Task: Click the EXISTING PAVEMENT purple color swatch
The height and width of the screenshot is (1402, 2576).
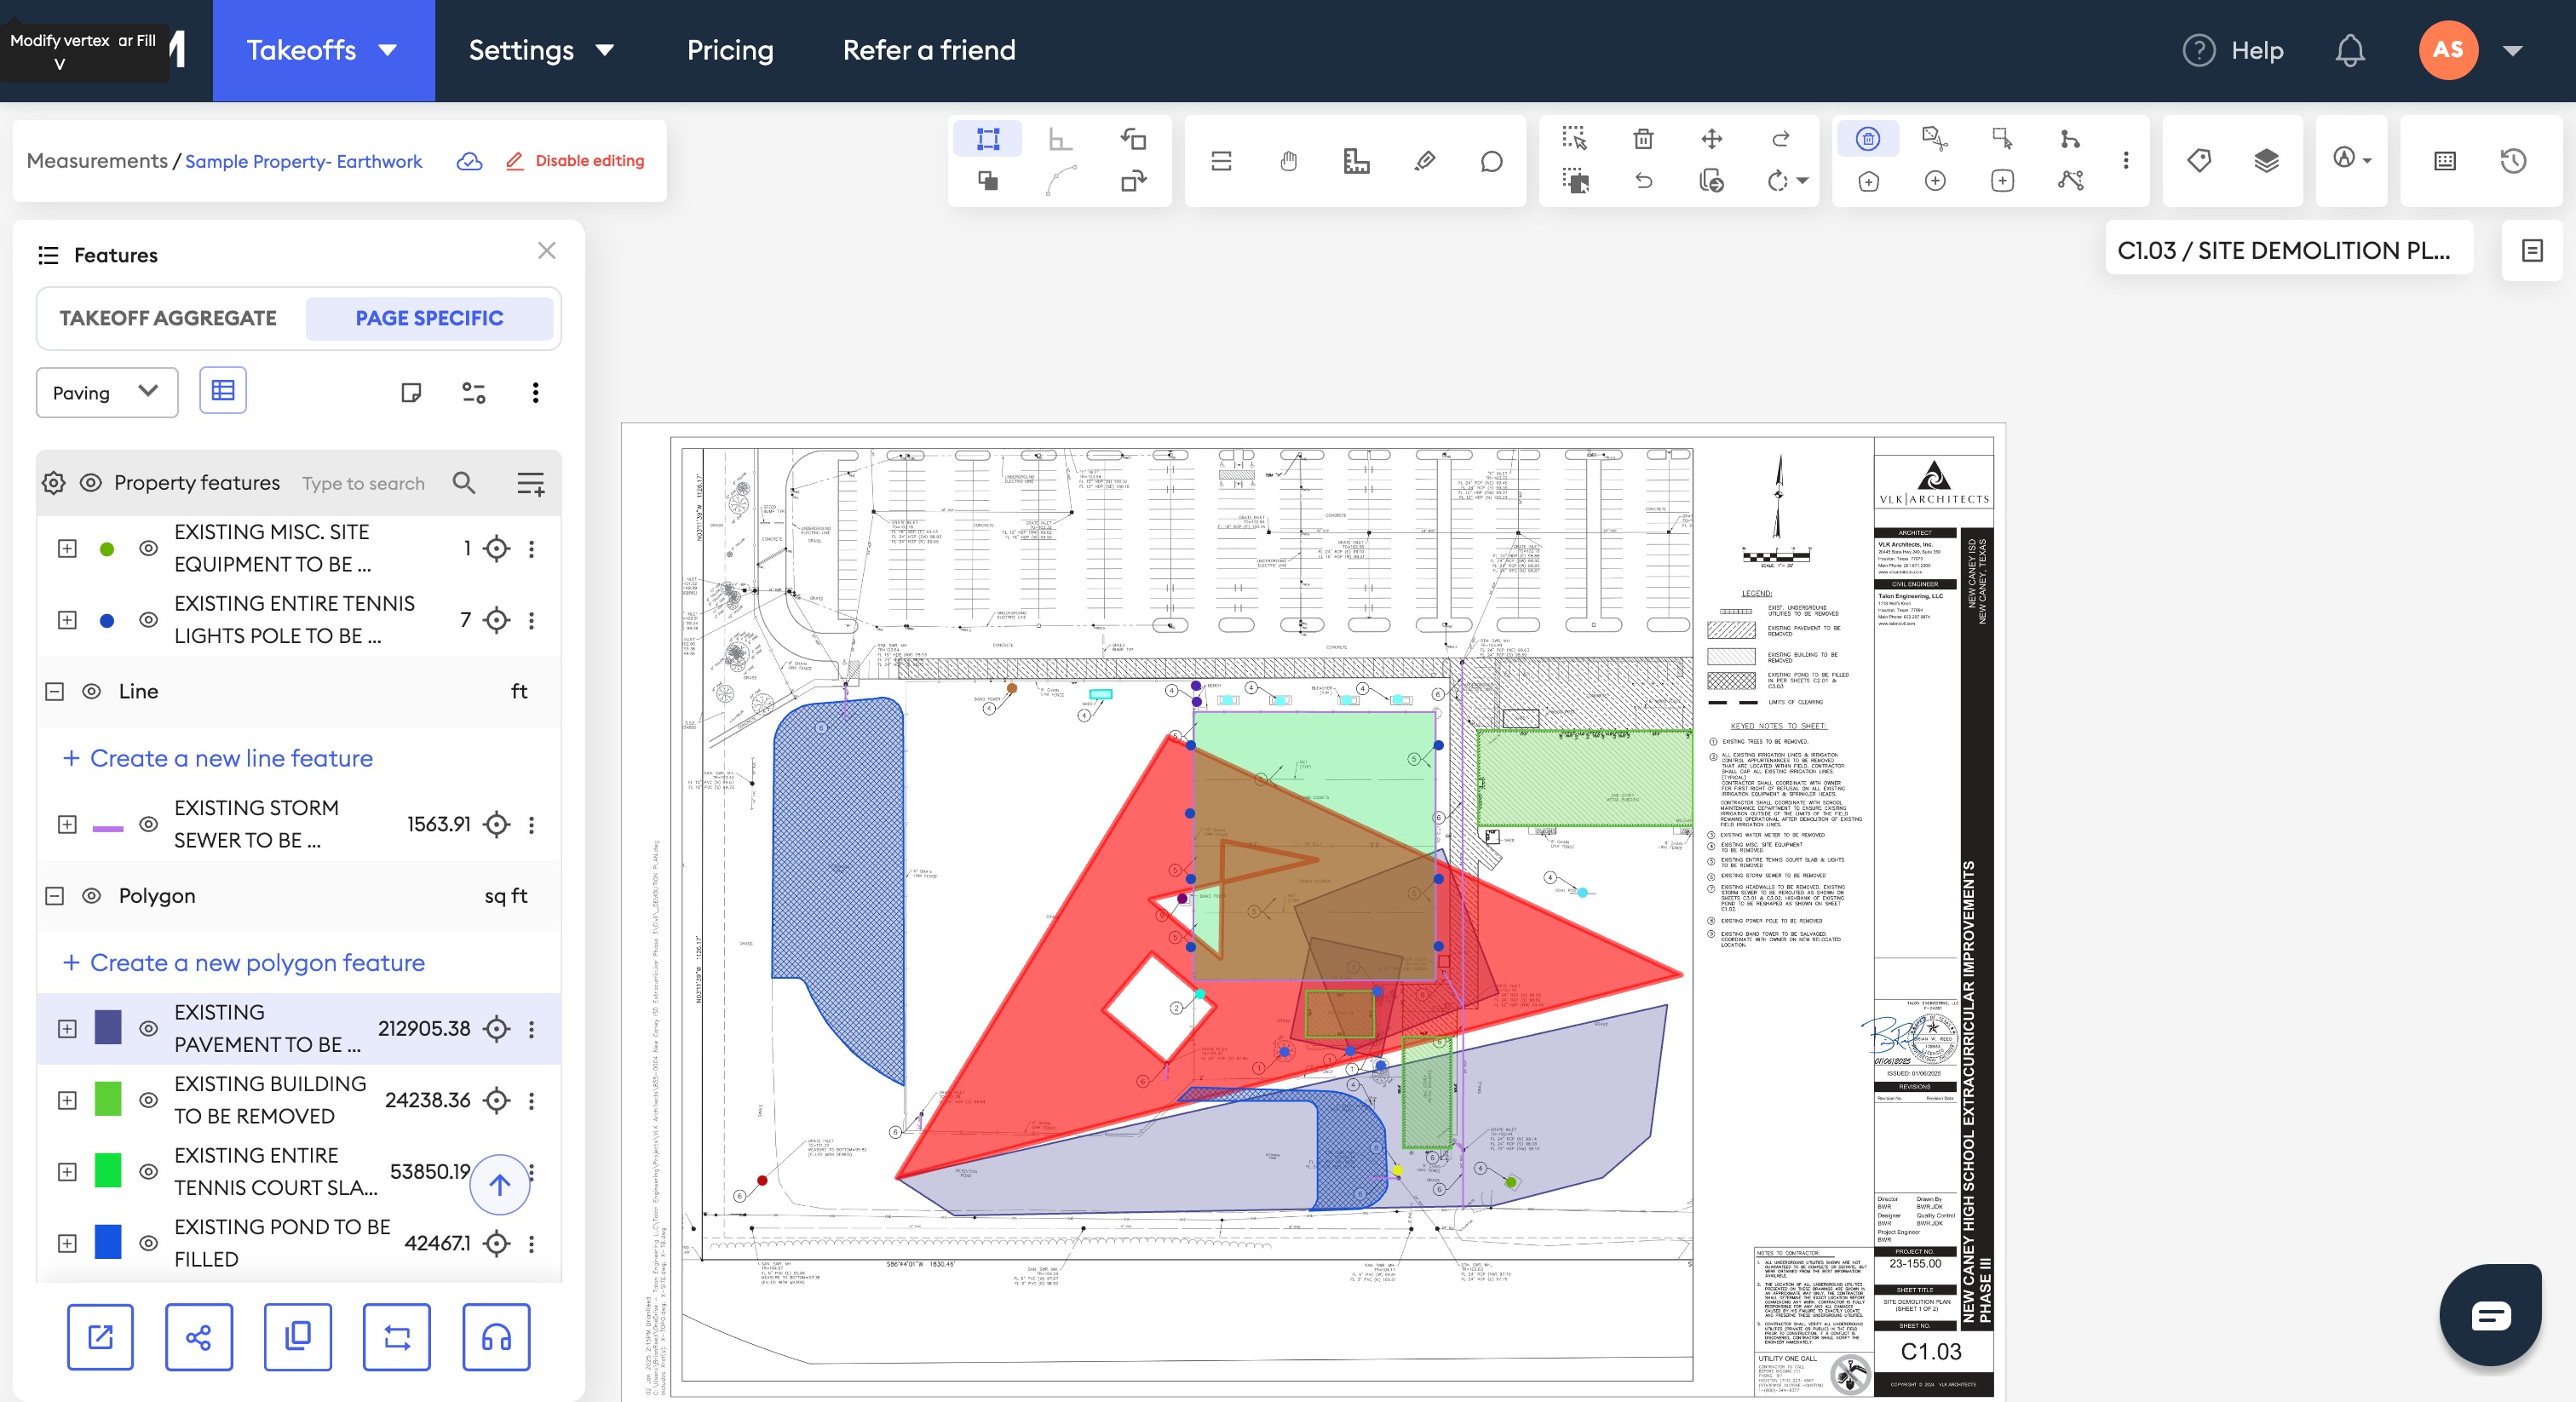Action: [108, 1028]
